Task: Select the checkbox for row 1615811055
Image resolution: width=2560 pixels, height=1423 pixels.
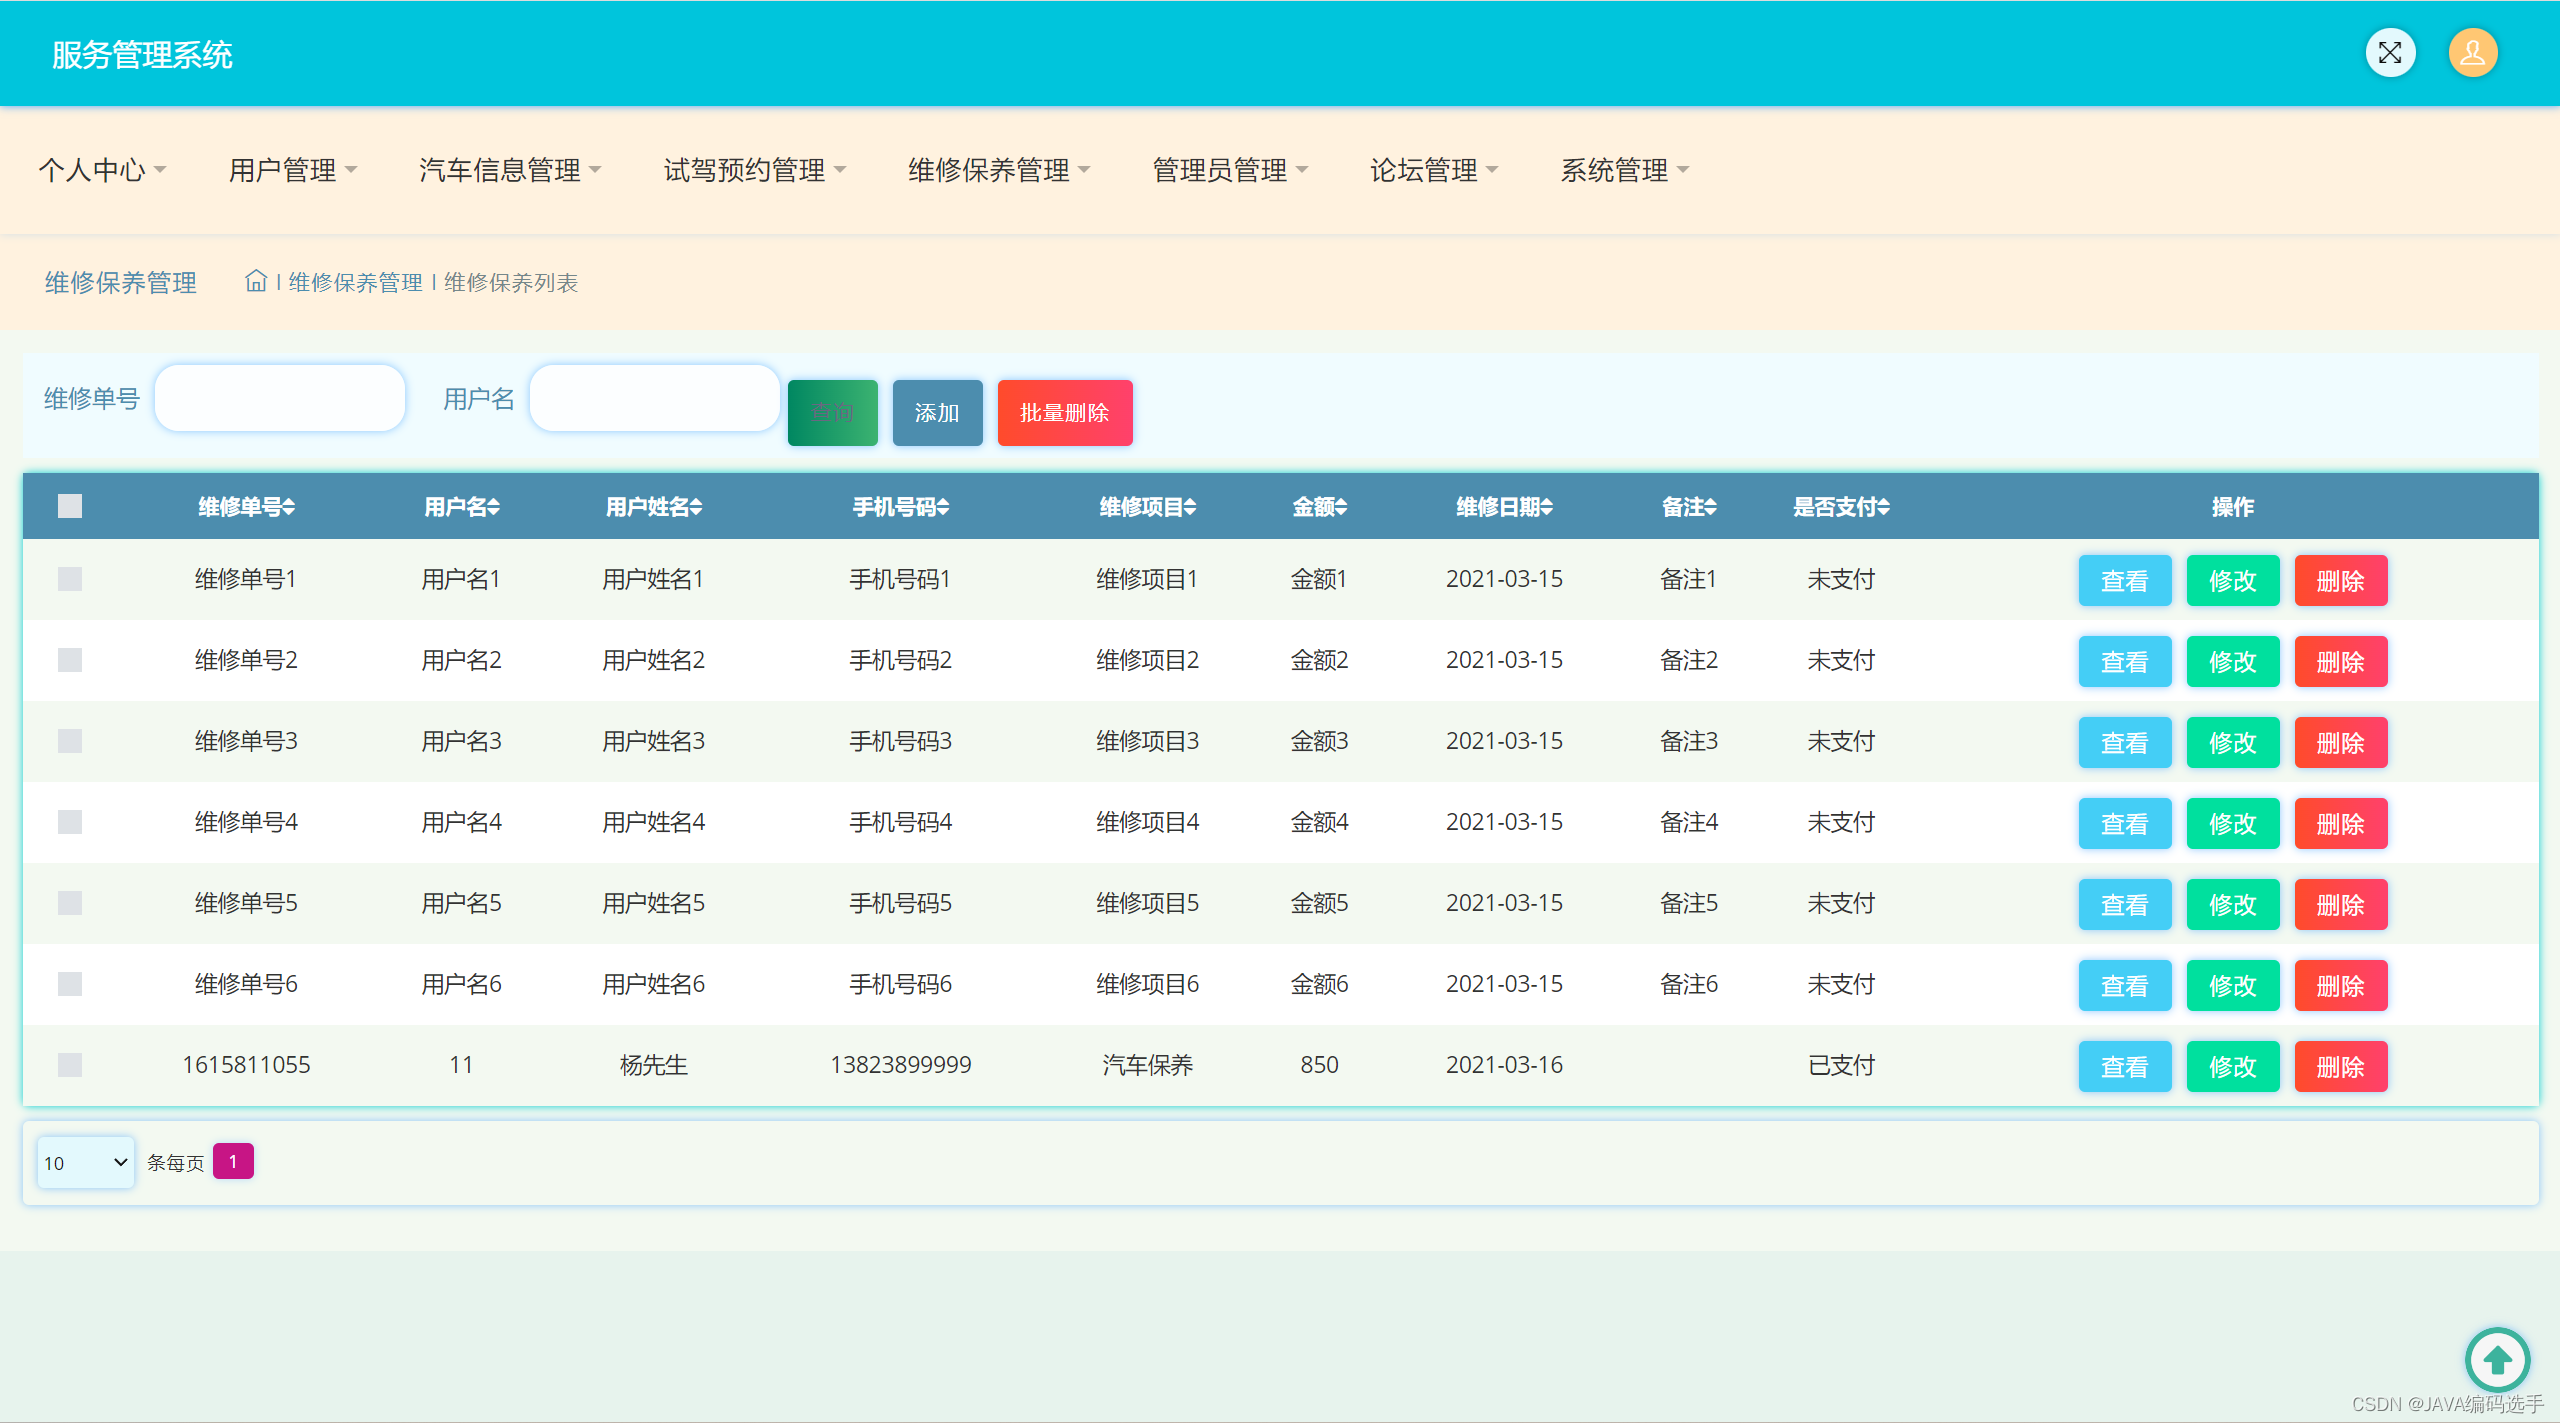Action: point(70,1065)
